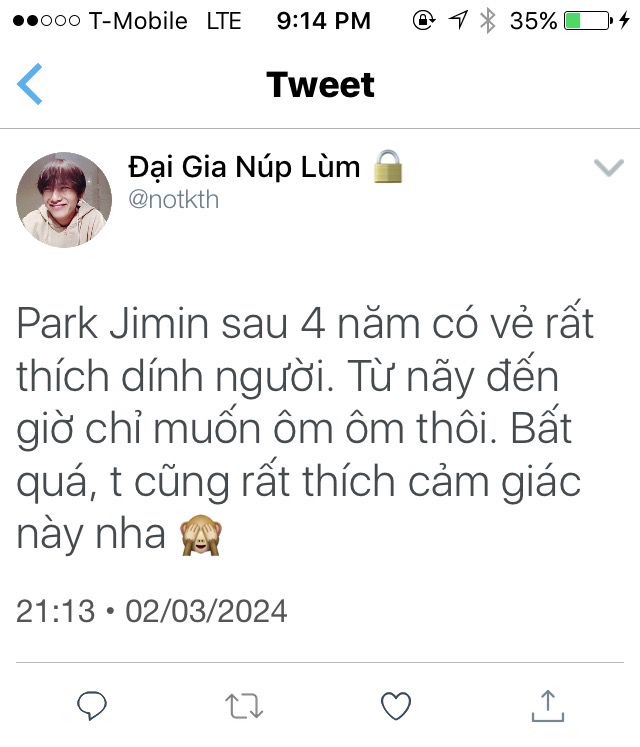Tap the 21:13 · 02/03/2024 timestamp

tap(152, 611)
